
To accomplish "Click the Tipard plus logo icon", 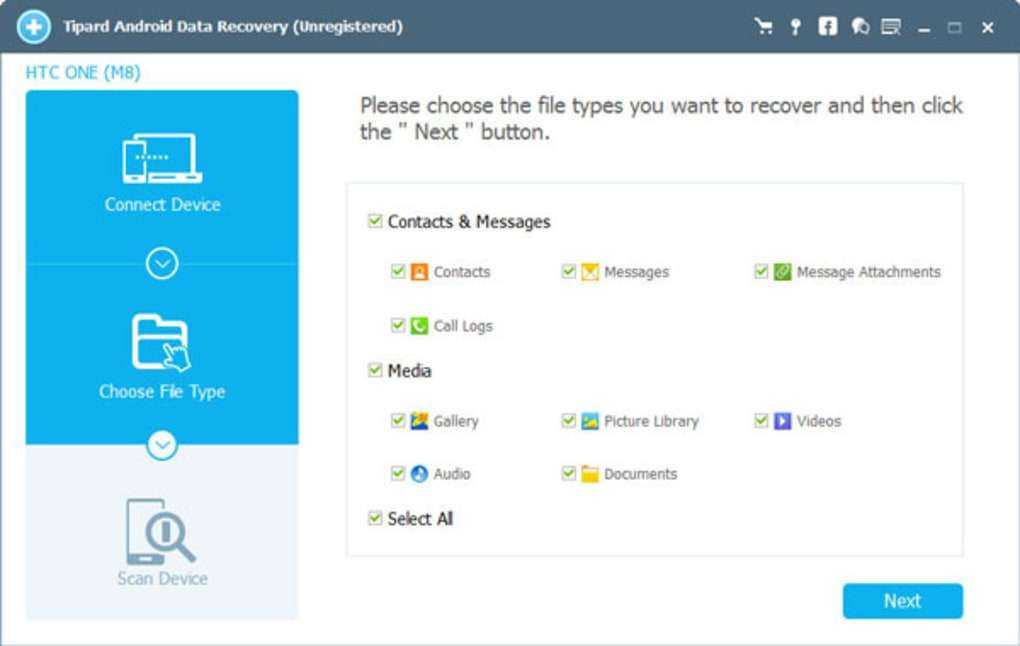I will coord(33,27).
